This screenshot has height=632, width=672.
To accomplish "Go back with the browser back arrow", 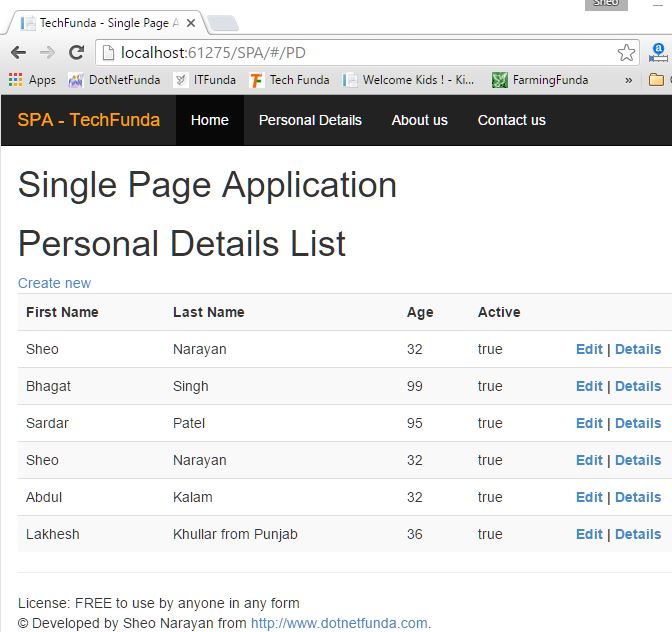I will [x=18, y=53].
